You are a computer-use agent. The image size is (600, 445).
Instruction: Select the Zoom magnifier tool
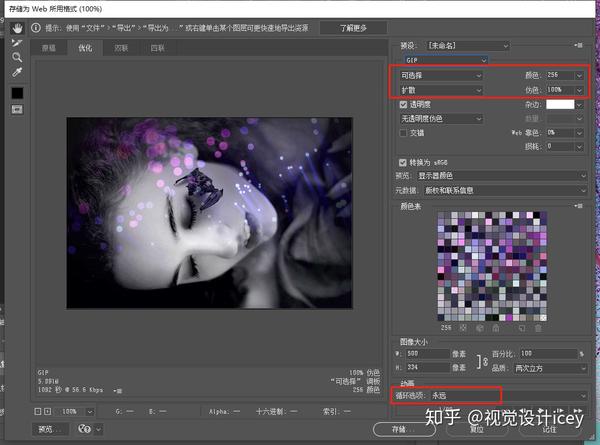coord(17,57)
